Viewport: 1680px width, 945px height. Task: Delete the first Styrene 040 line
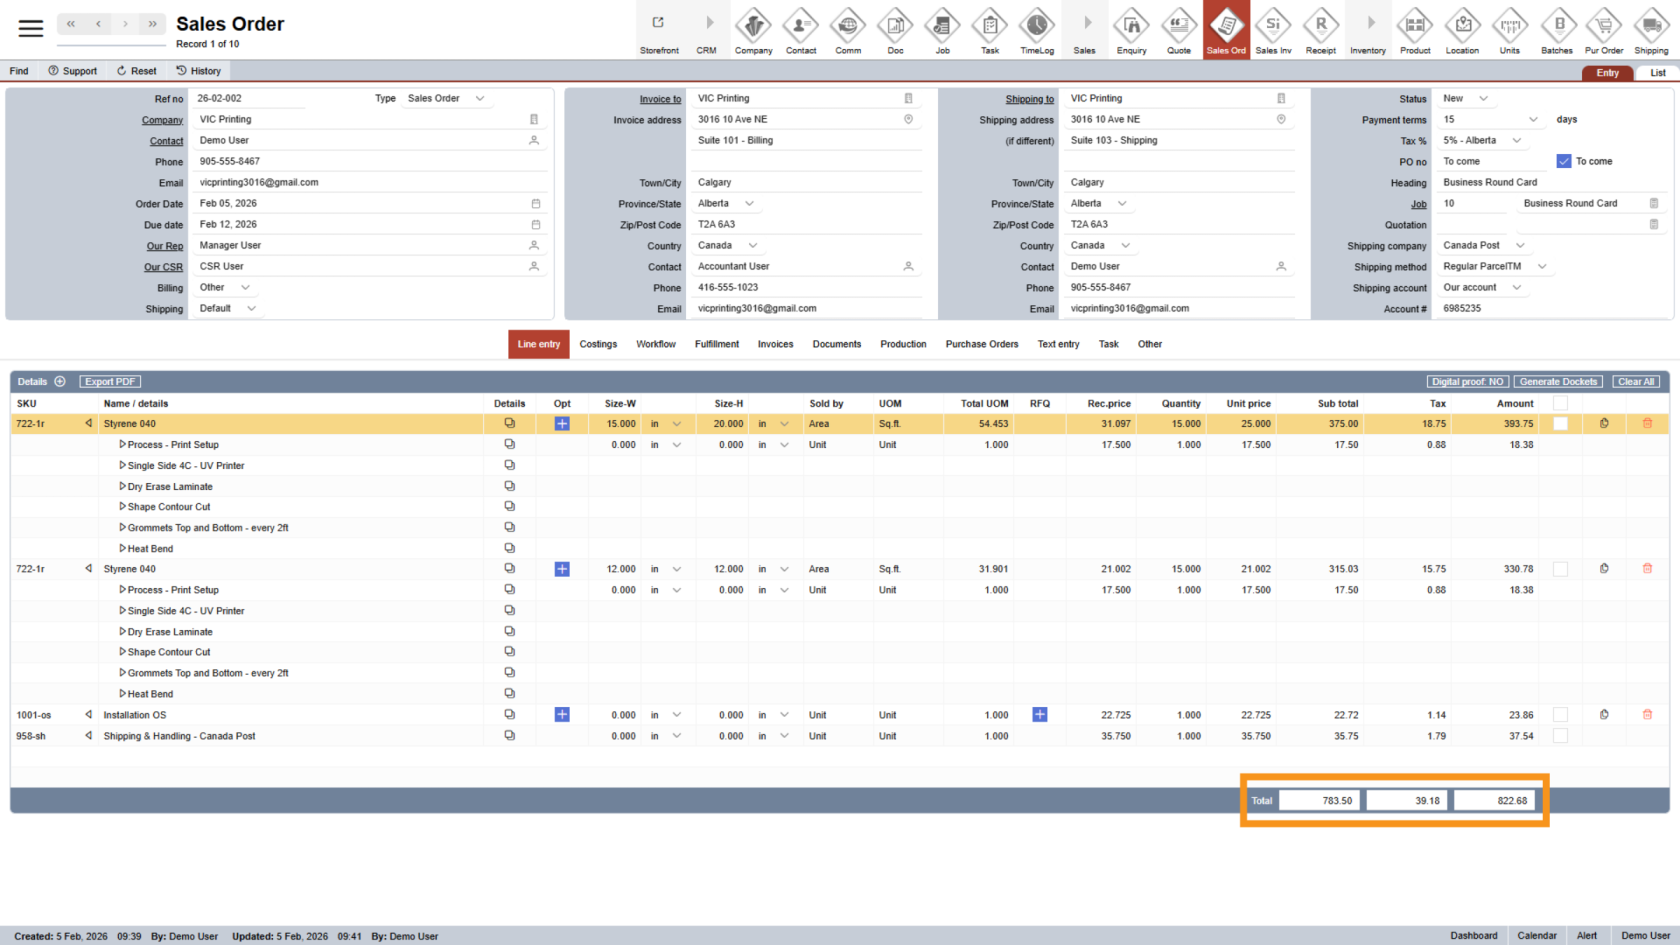pos(1647,424)
